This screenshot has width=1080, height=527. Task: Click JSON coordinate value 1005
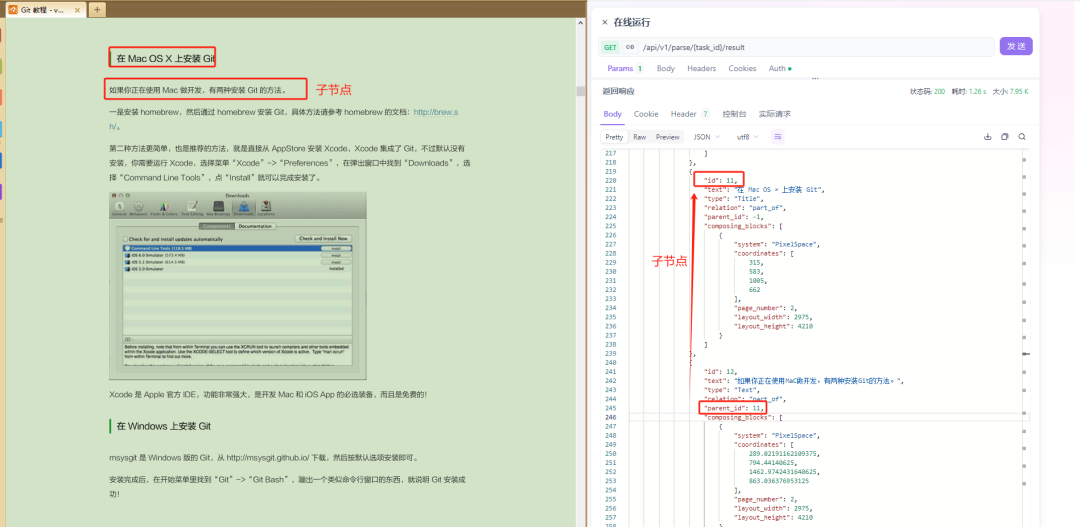tap(758, 280)
